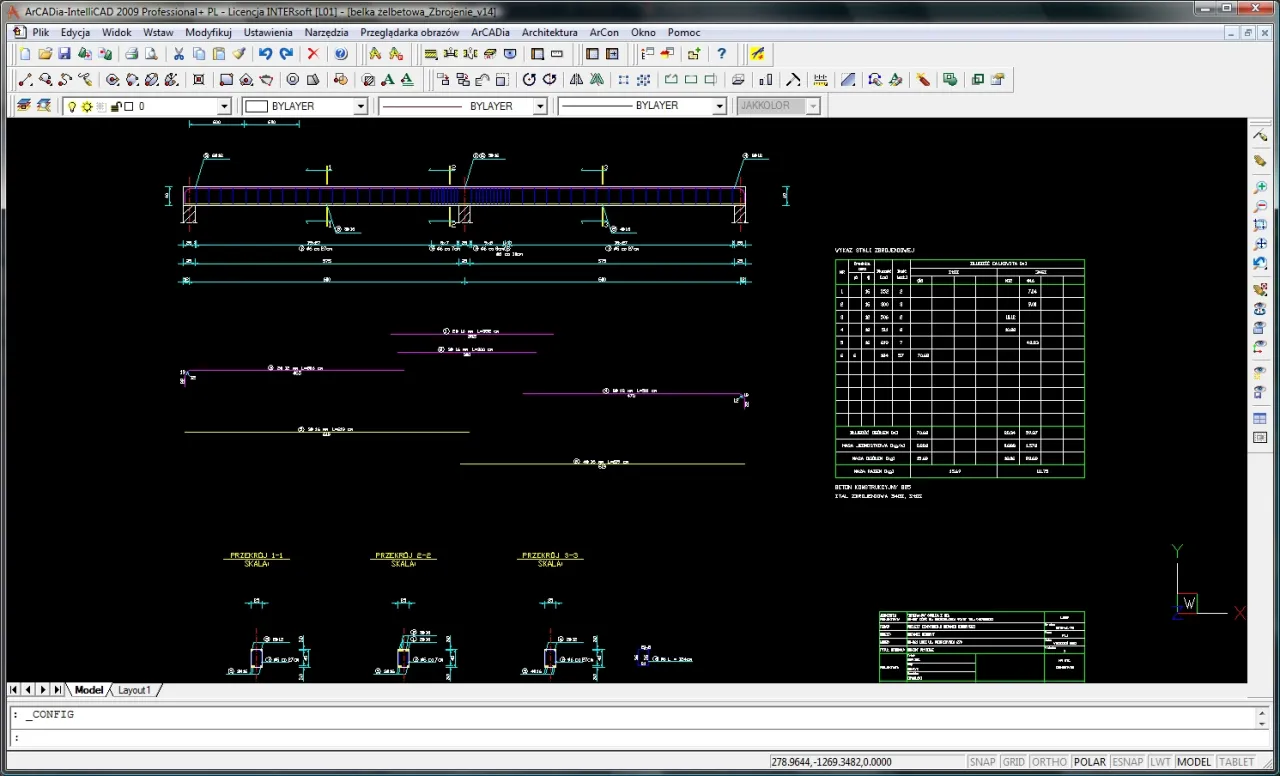Image resolution: width=1280 pixels, height=776 pixels.
Task: Click the Print icon in toolbar
Action: coord(130,54)
